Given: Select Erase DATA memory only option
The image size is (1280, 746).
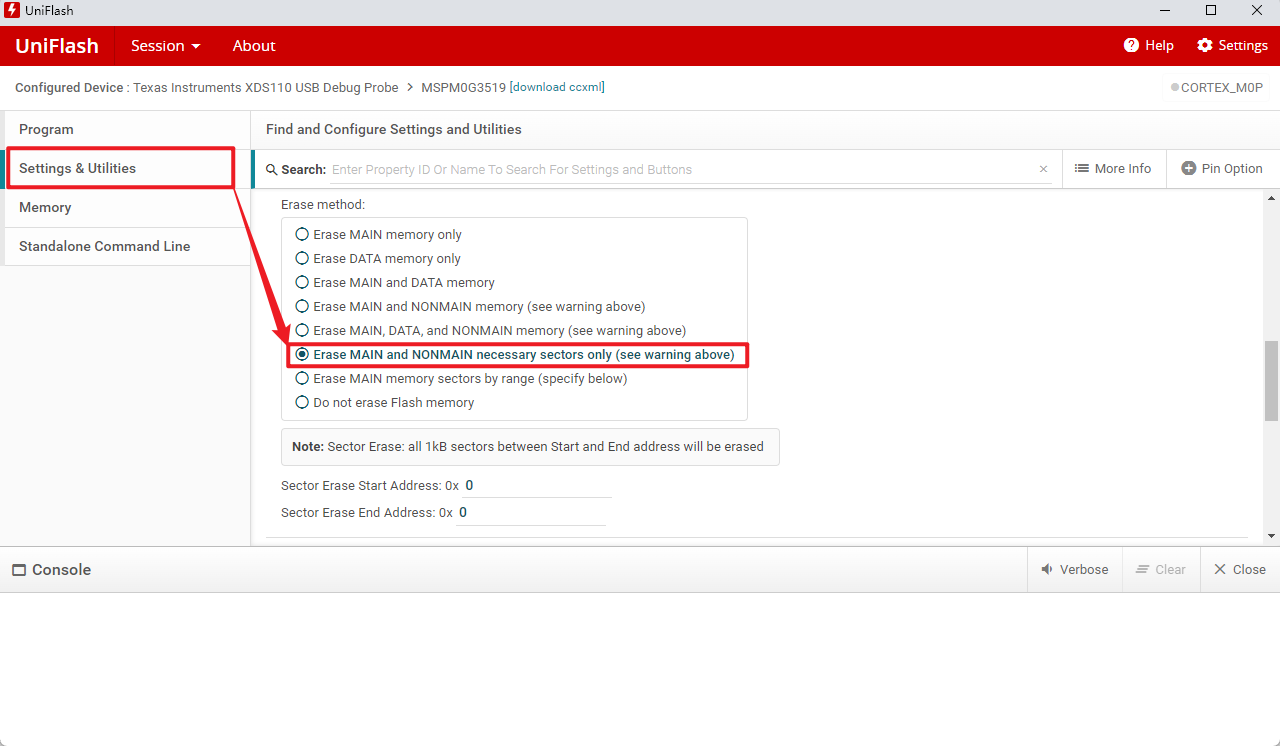Looking at the screenshot, I should (x=302, y=258).
